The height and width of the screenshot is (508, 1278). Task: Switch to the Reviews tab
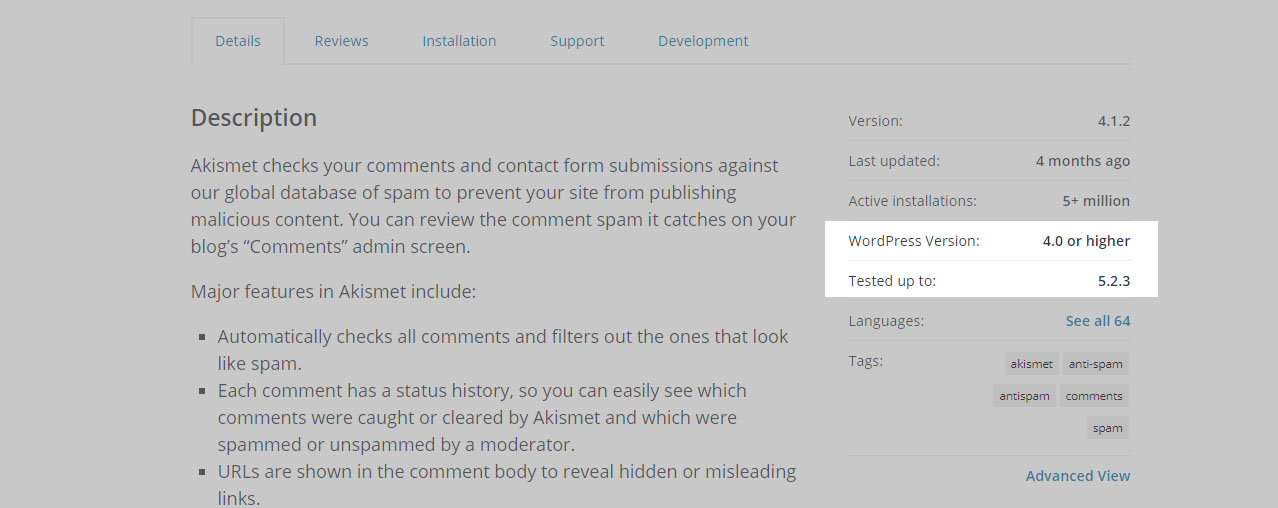tap(341, 41)
